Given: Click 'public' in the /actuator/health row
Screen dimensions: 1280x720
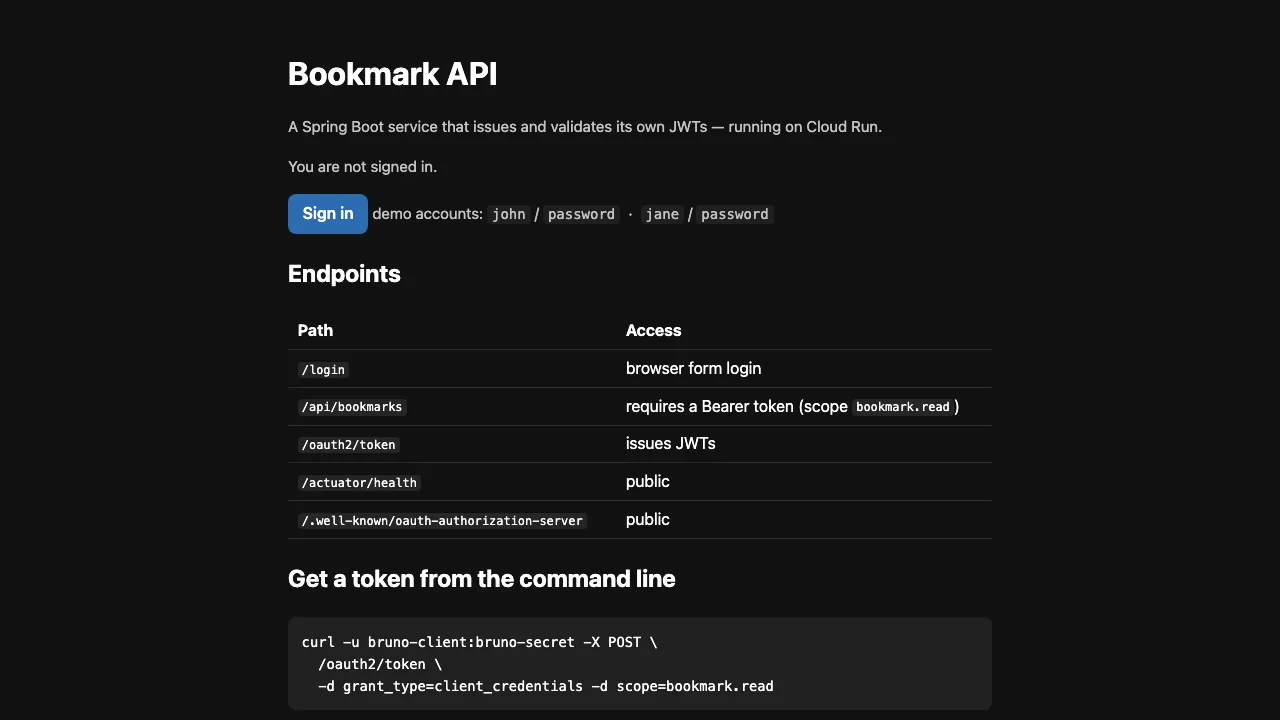Looking at the screenshot, I should pyautogui.click(x=647, y=481).
